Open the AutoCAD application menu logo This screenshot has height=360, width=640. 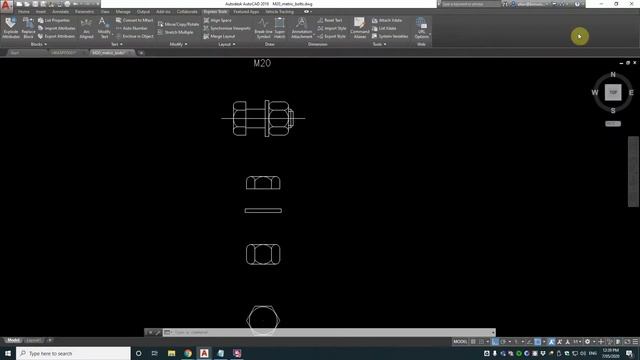pos(6,5)
